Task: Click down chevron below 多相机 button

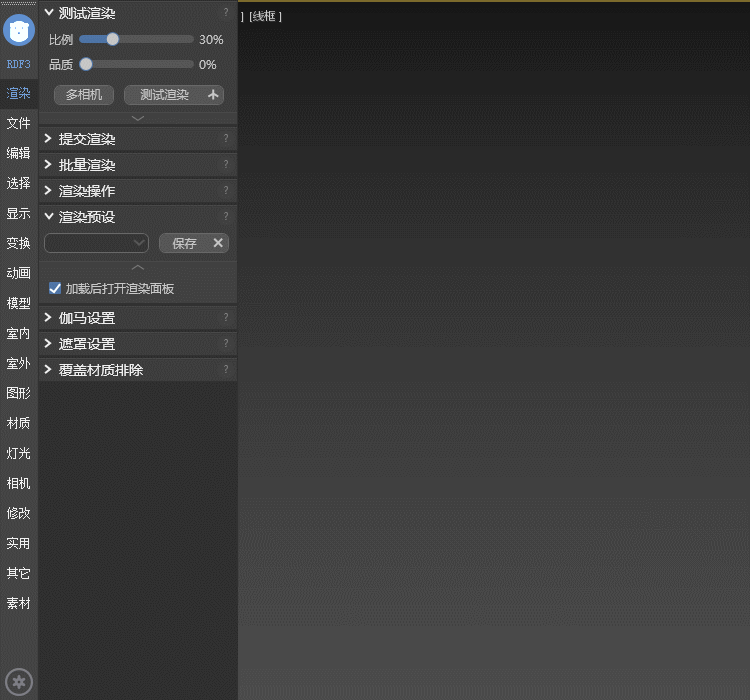Action: click(138, 118)
